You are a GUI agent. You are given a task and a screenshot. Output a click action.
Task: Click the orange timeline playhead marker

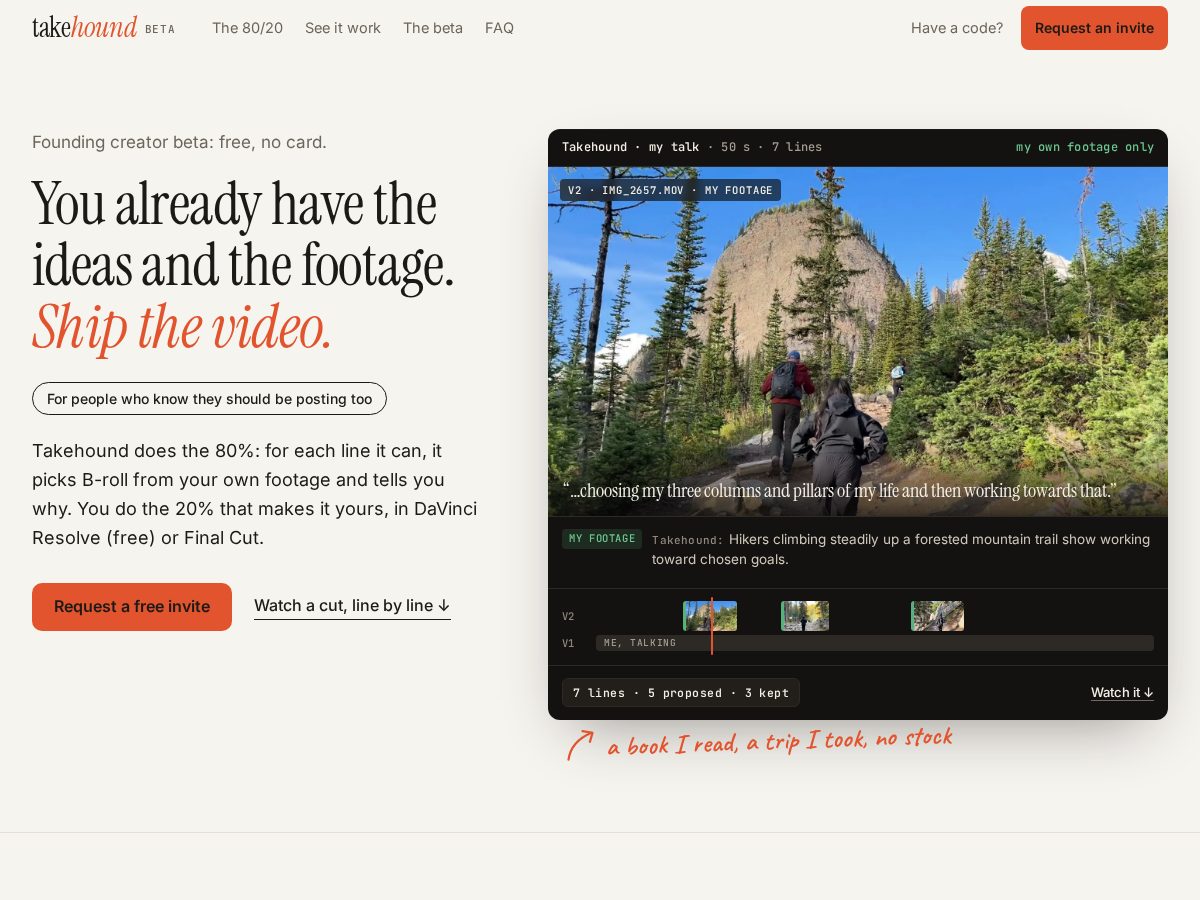(712, 626)
